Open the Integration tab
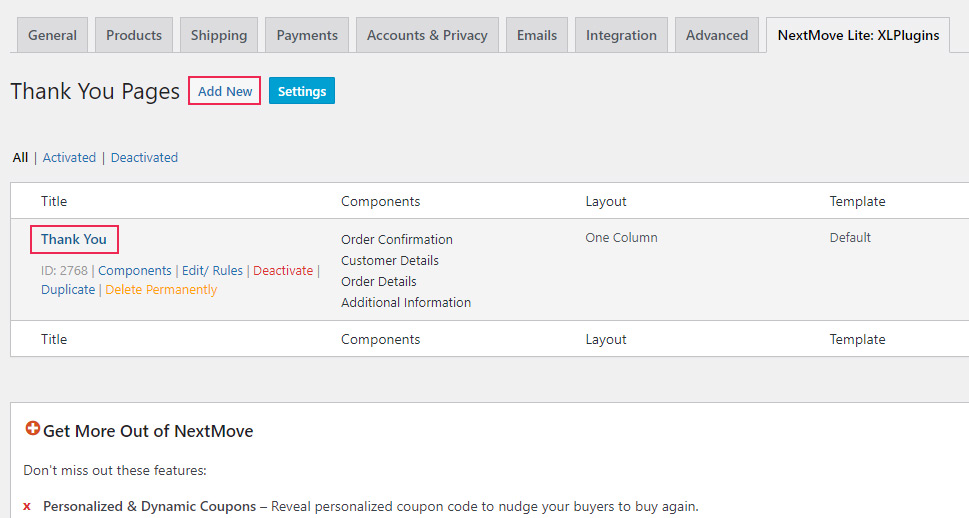Viewport: 969px width, 518px height. 621,35
